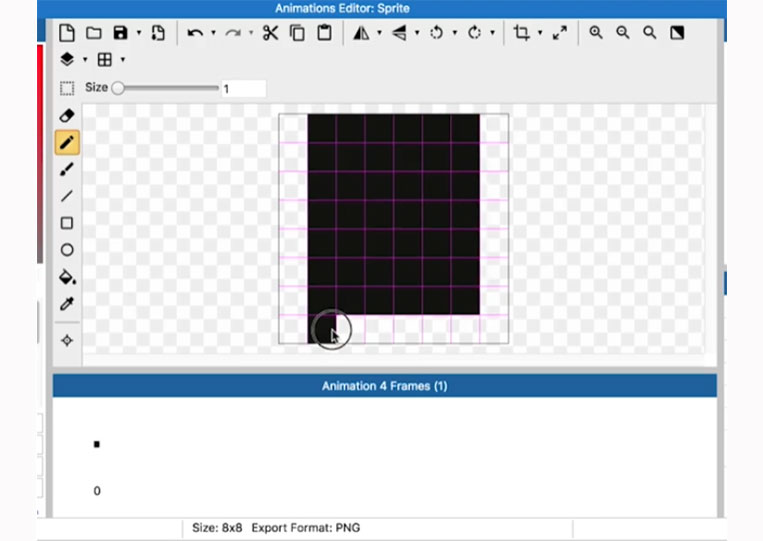Click the Size value input field
This screenshot has width=763, height=541.
pos(244,89)
